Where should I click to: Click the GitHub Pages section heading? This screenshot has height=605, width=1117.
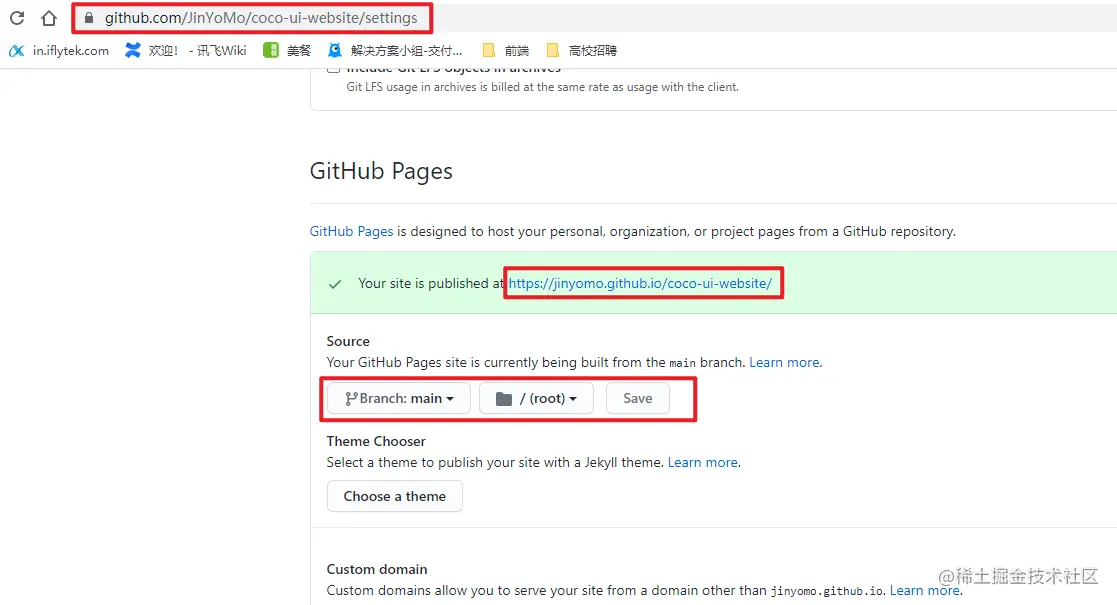pyautogui.click(x=381, y=171)
